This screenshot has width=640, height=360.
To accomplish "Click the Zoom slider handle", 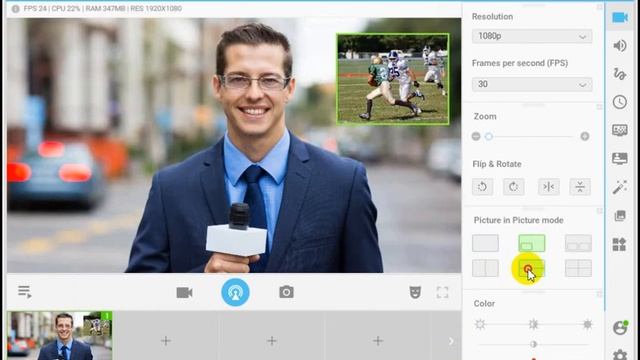I will coord(489,136).
